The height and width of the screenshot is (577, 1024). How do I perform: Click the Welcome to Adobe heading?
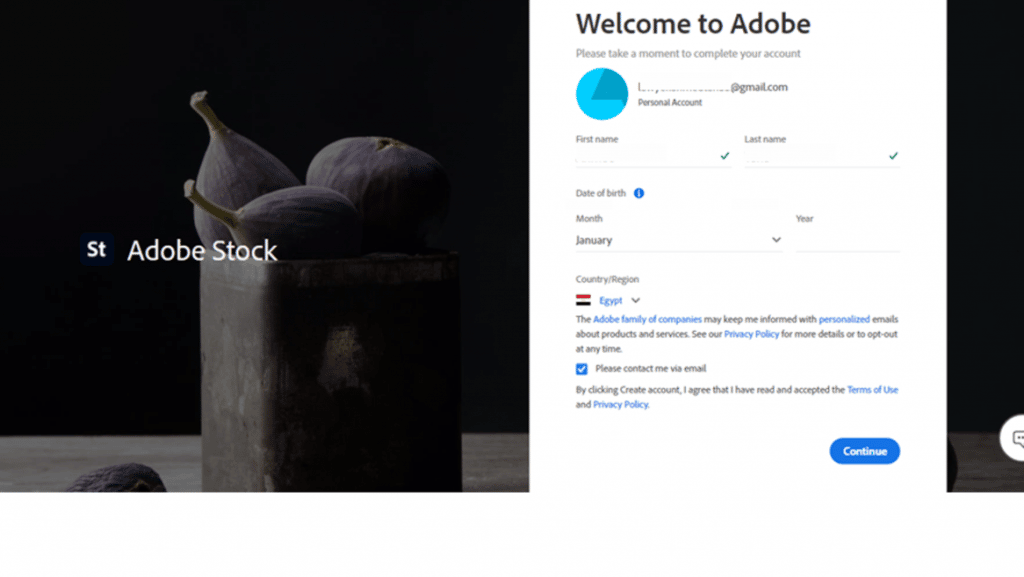693,24
